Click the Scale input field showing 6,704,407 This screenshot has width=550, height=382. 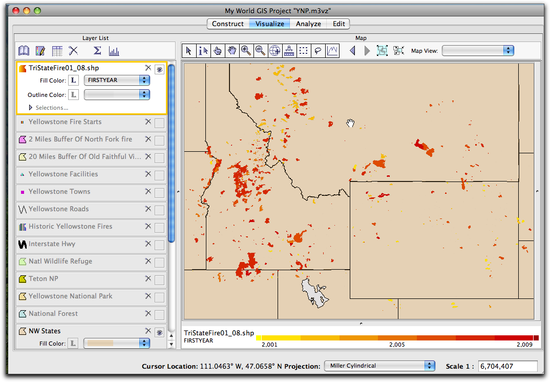coord(508,366)
